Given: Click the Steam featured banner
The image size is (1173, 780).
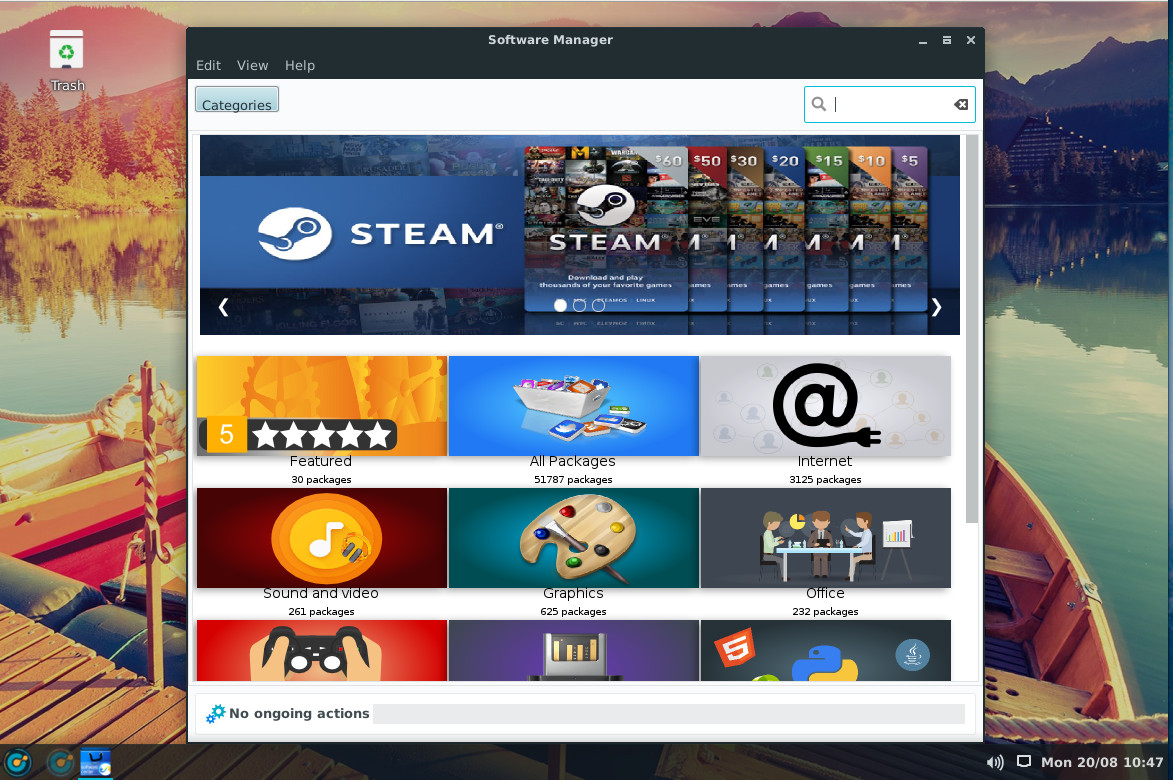Looking at the screenshot, I should tap(580, 235).
